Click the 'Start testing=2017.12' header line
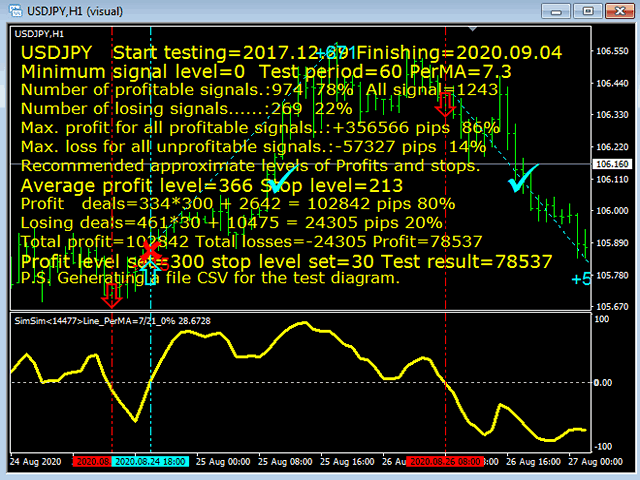The image size is (640, 480). (x=291, y=53)
